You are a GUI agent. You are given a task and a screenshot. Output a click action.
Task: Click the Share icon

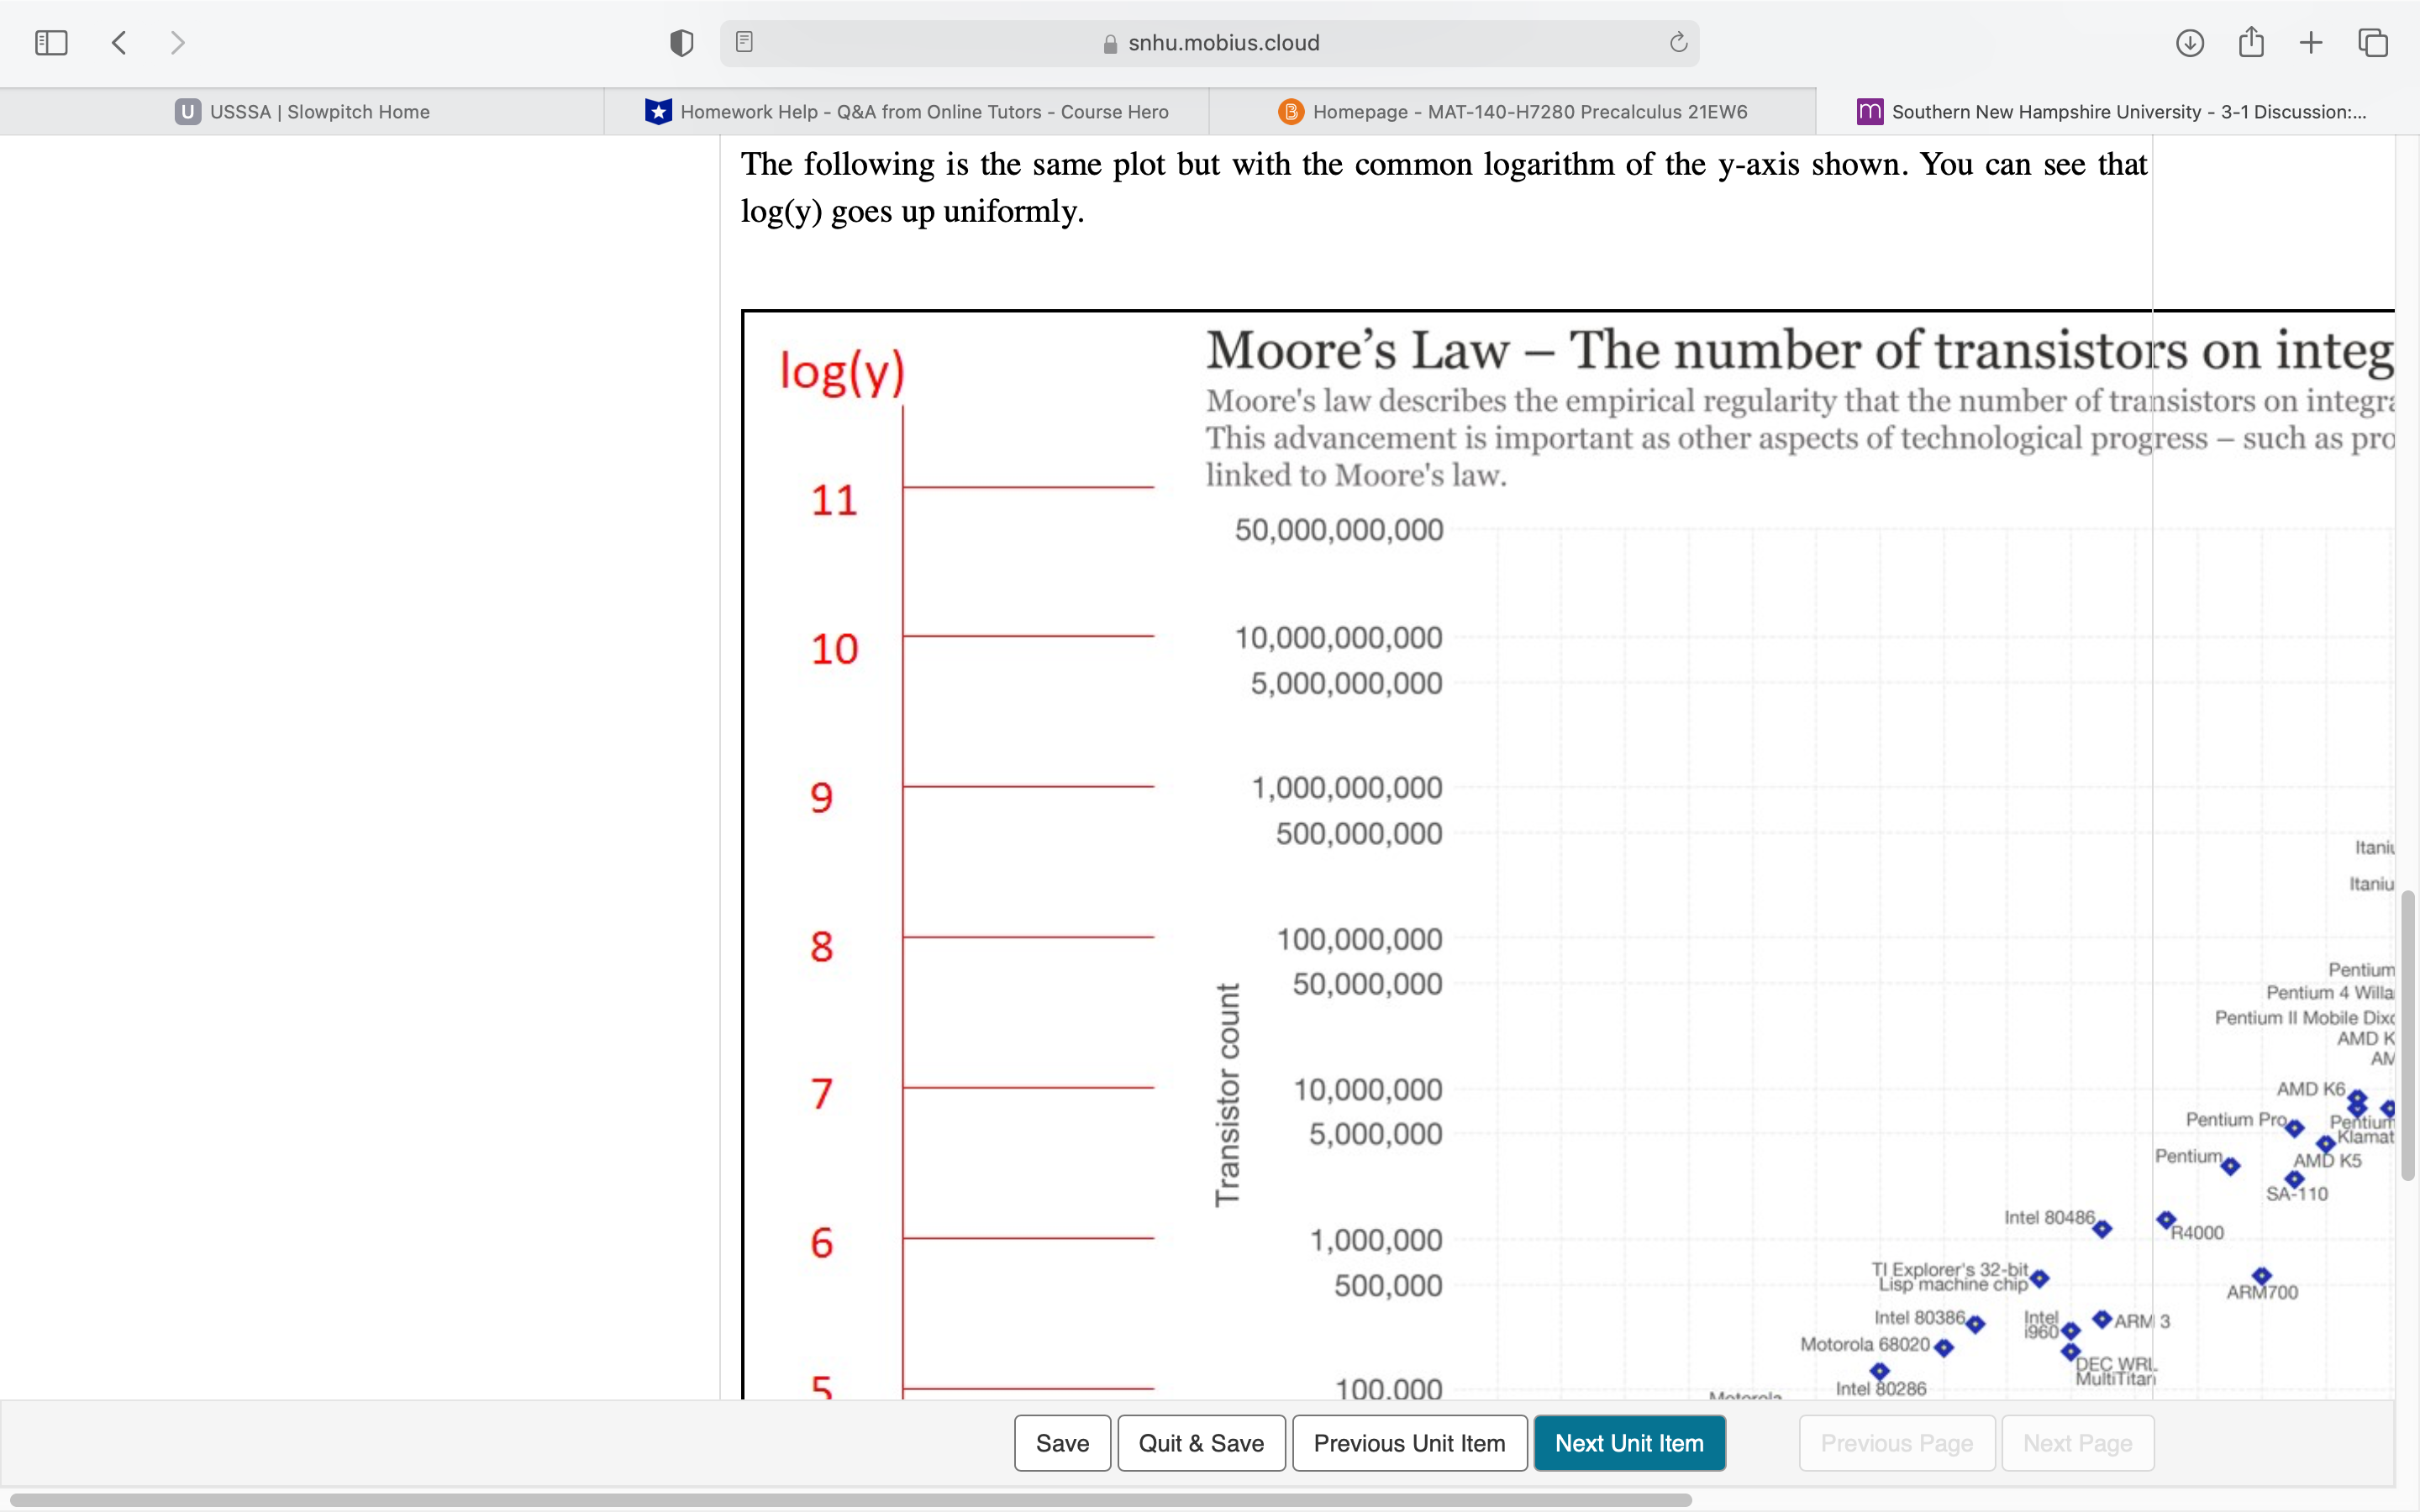coord(2251,42)
